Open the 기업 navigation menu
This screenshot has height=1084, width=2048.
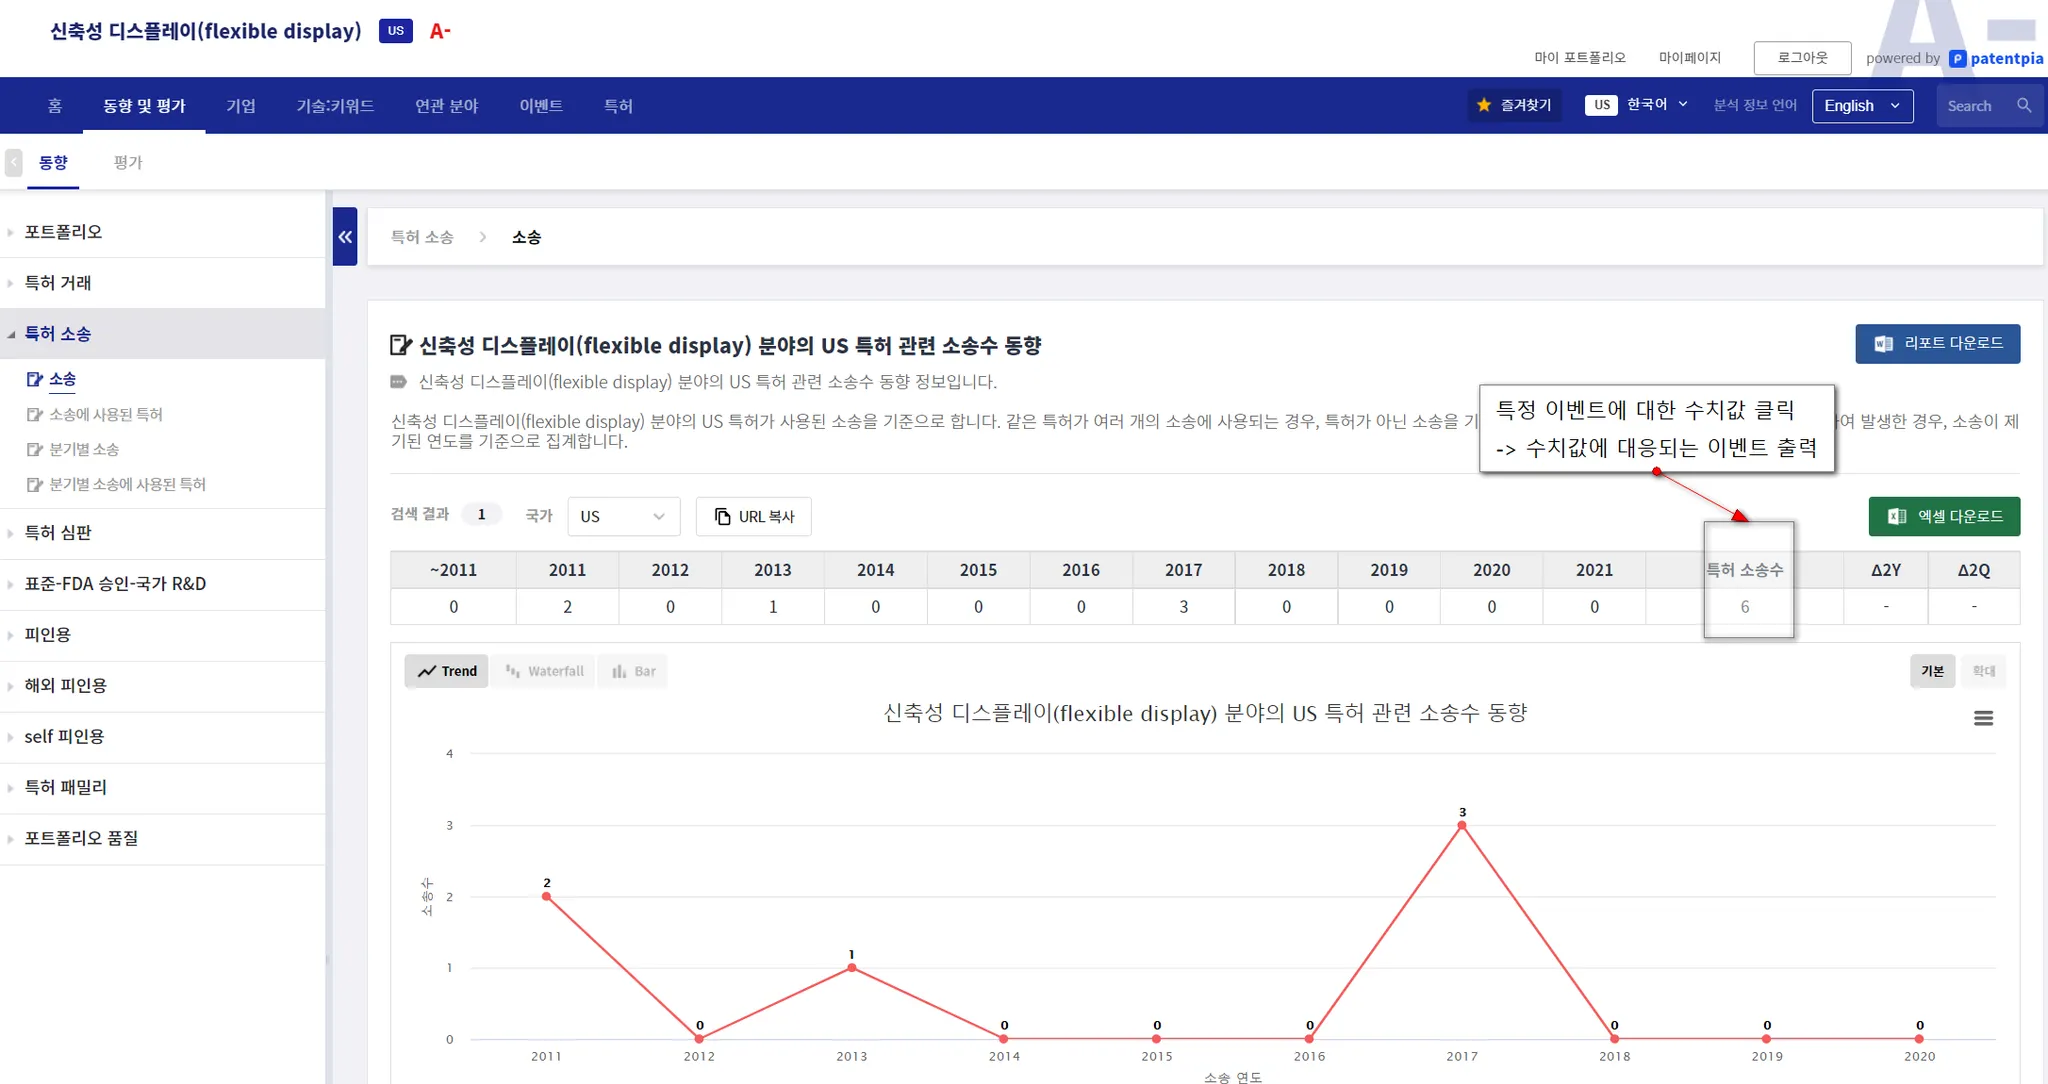pyautogui.click(x=241, y=106)
